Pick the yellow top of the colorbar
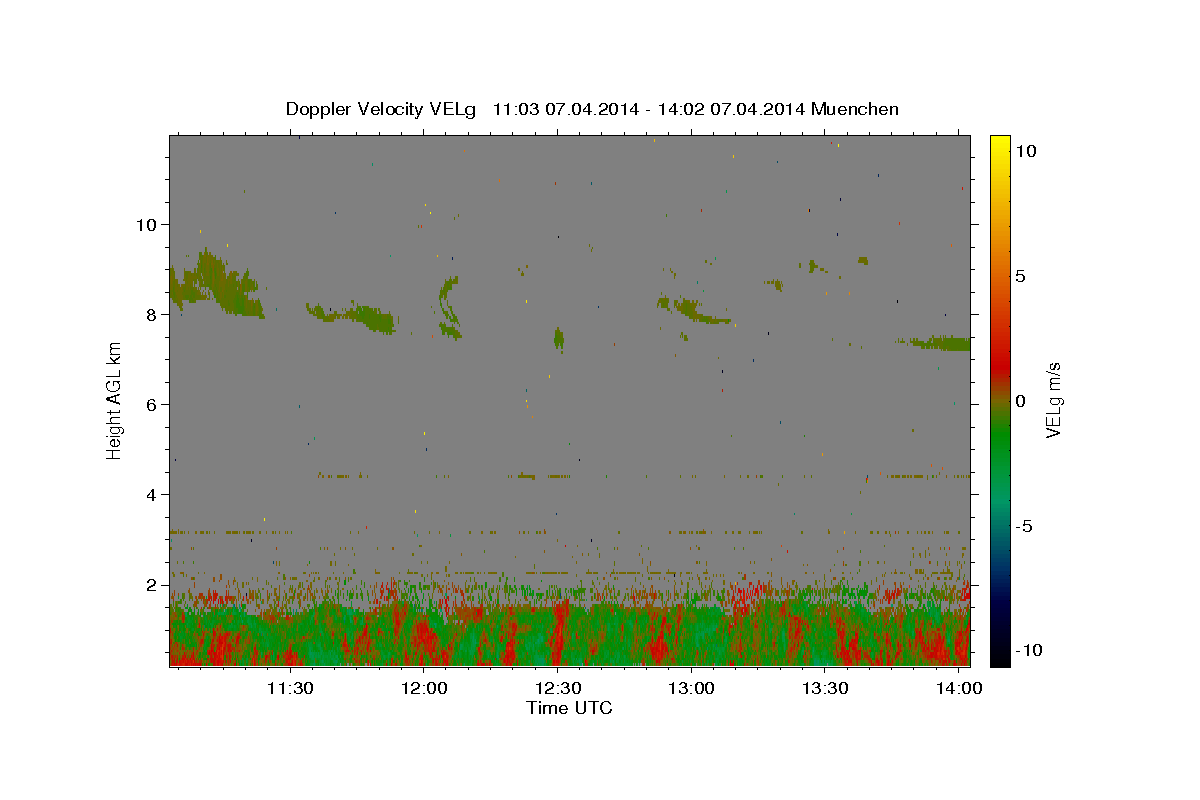The height and width of the screenshot is (800, 1200). point(999,145)
